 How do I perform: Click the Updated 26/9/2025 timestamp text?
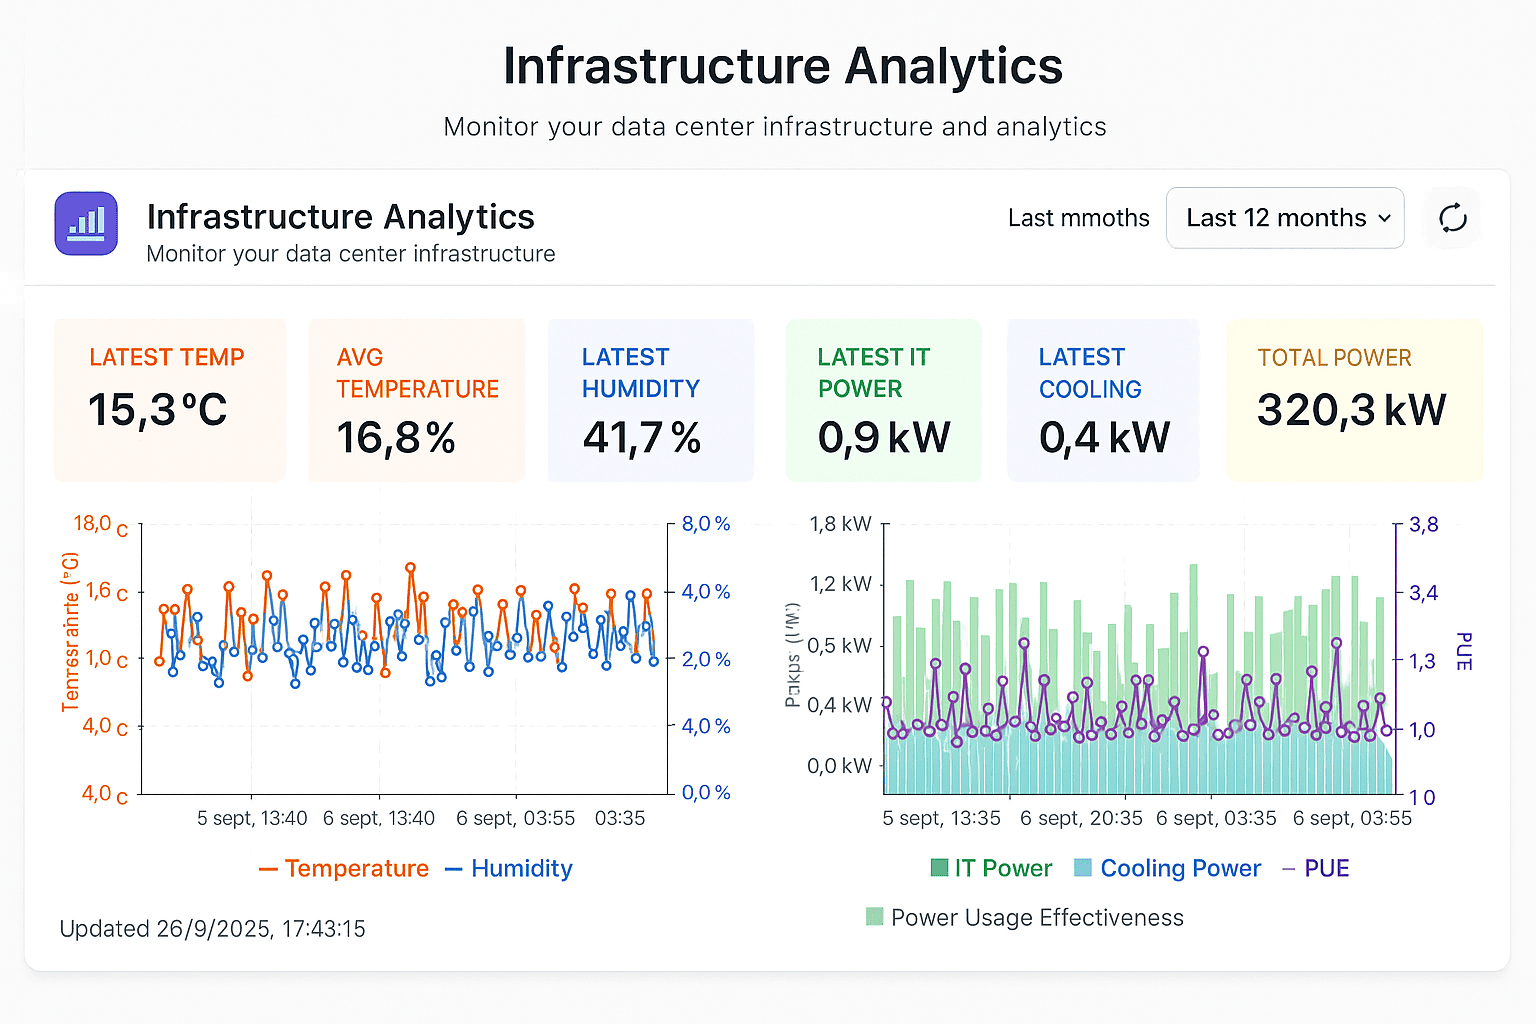coord(212,929)
